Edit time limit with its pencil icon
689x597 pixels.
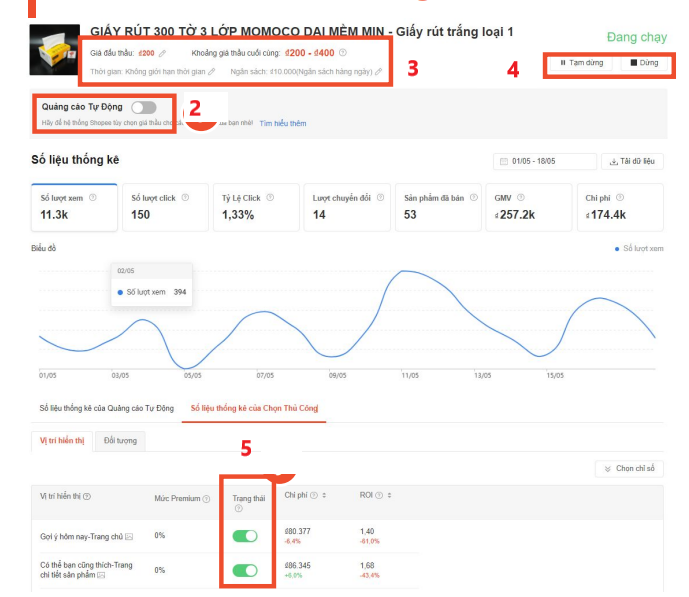pyautogui.click(x=212, y=72)
